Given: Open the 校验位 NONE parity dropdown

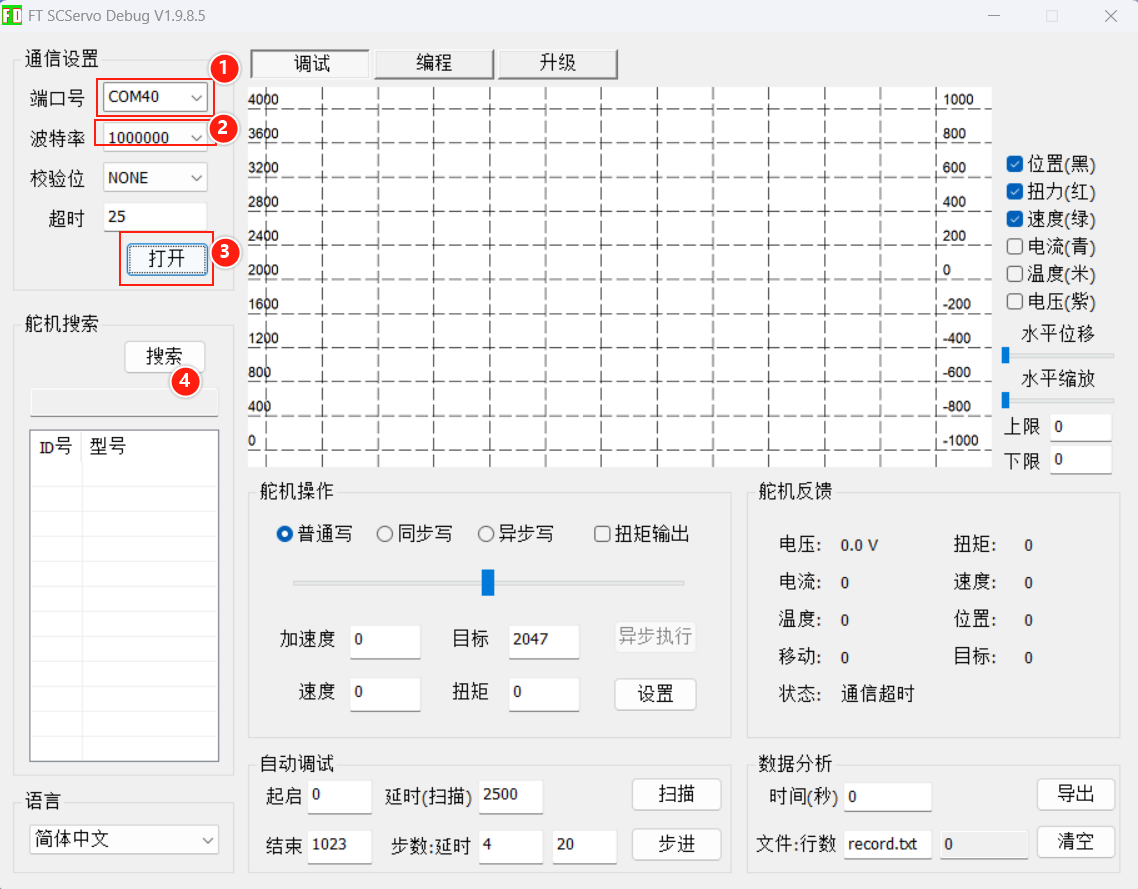Looking at the screenshot, I should point(155,178).
